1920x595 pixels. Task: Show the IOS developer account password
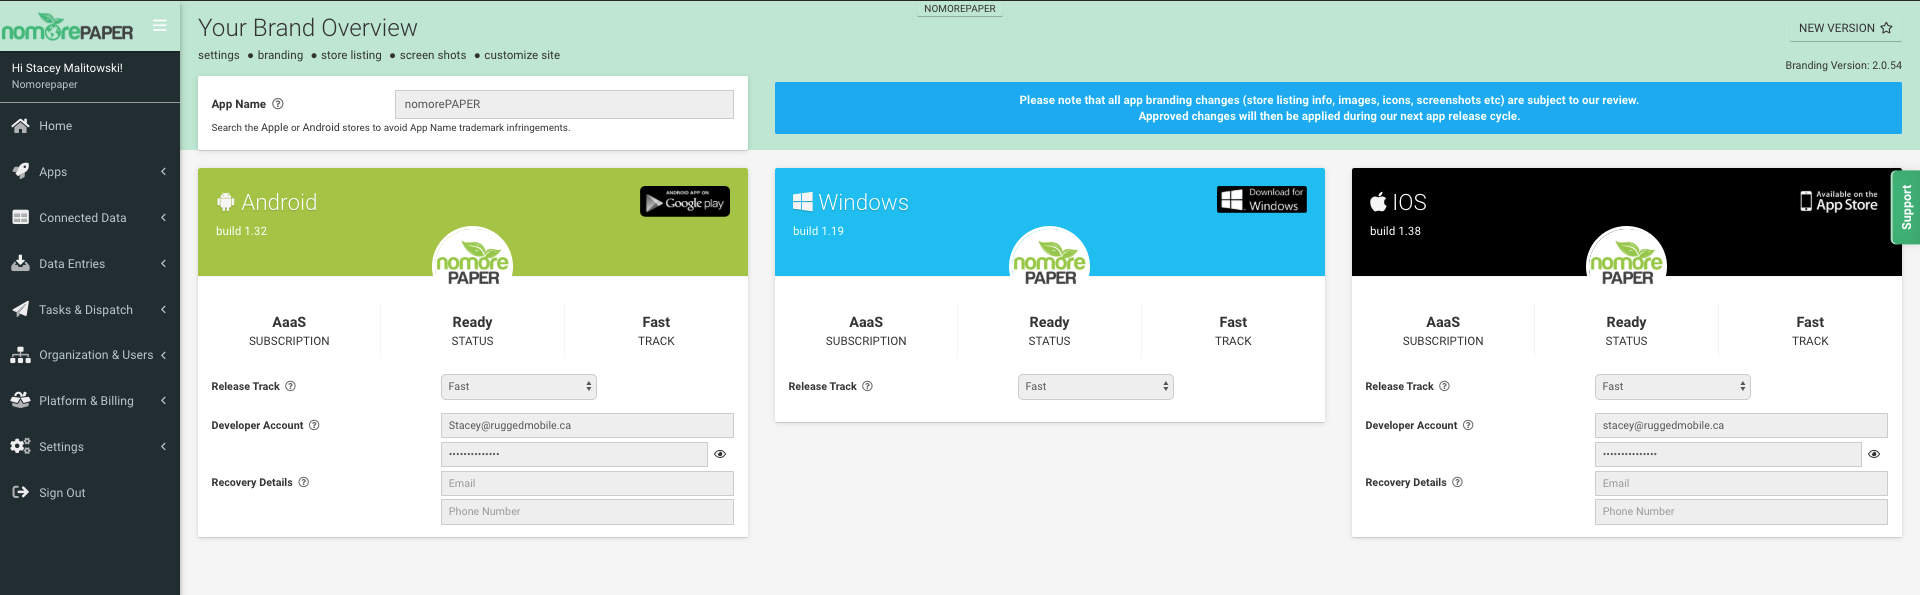click(1874, 454)
